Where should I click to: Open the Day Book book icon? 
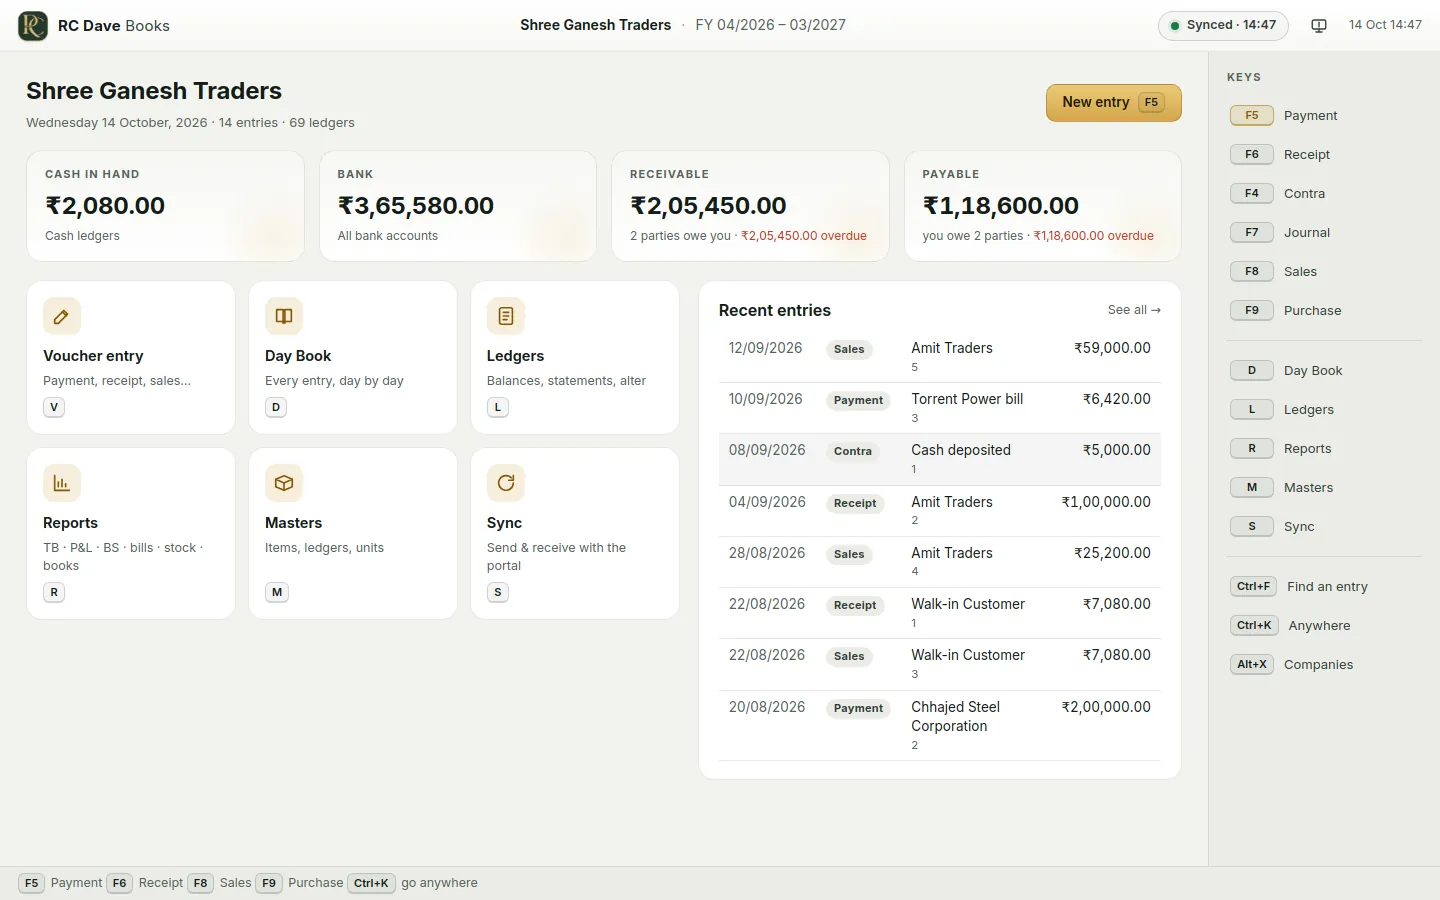click(x=284, y=316)
